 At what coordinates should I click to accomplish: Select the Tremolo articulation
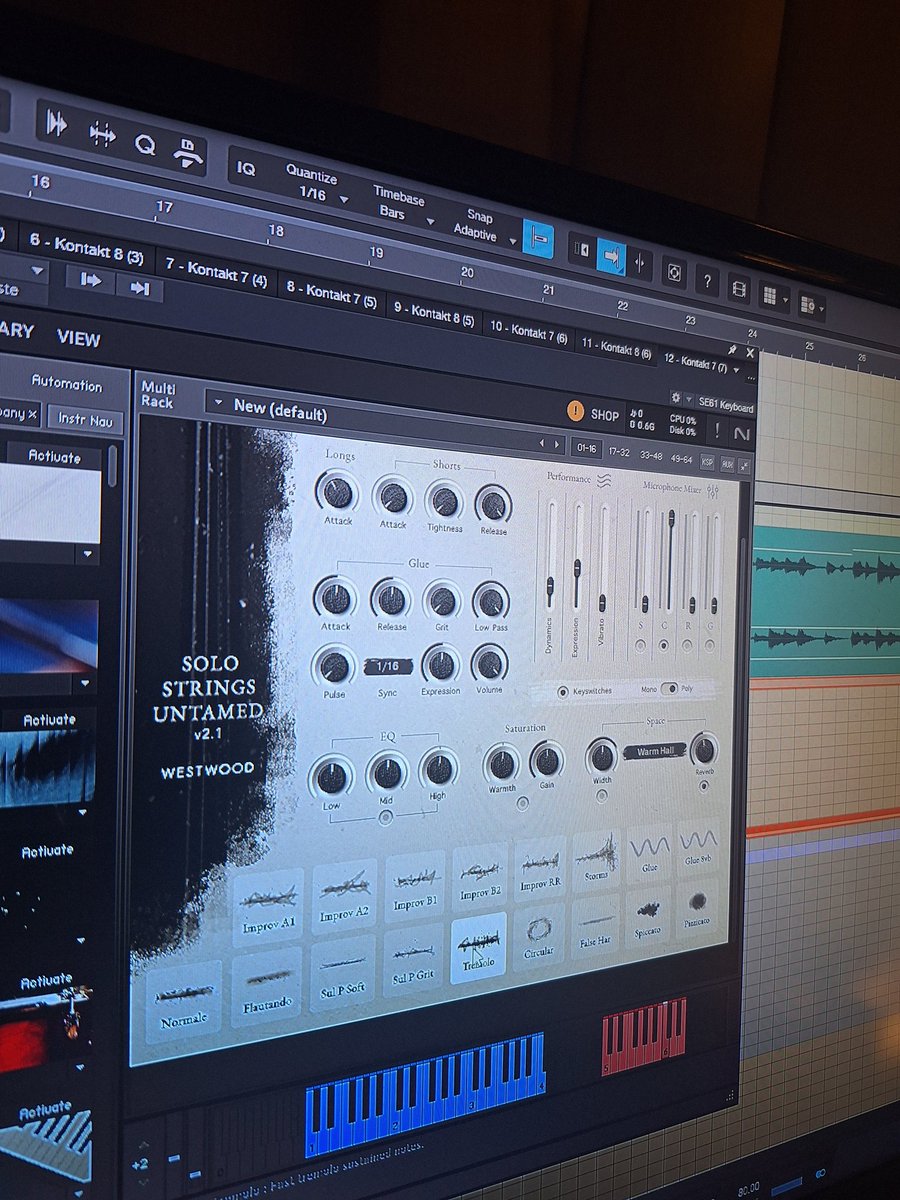click(x=478, y=948)
